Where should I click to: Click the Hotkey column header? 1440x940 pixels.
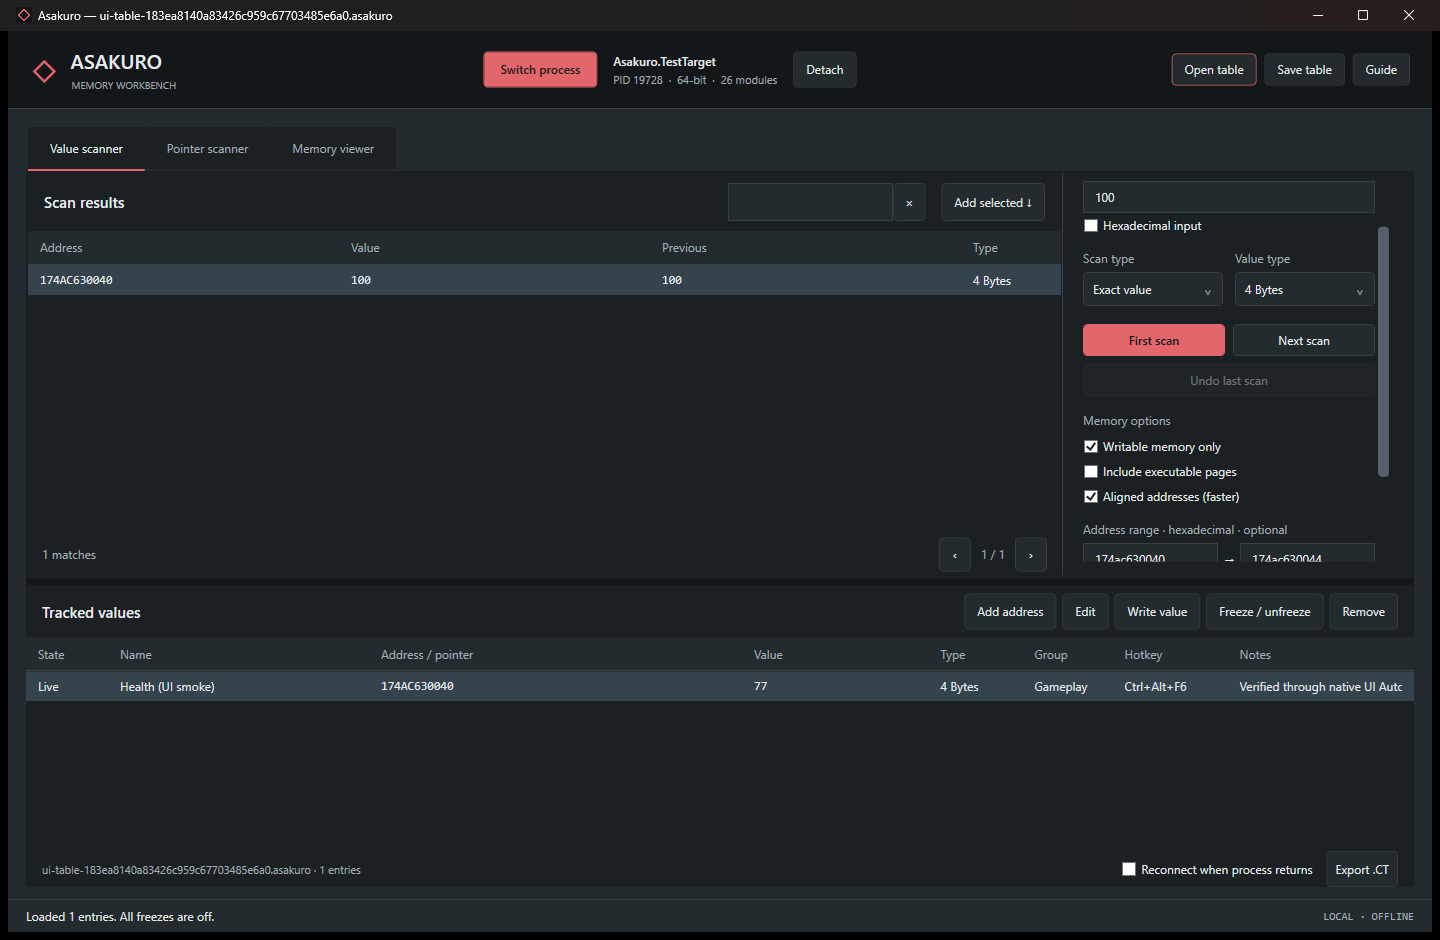[x=1143, y=655]
